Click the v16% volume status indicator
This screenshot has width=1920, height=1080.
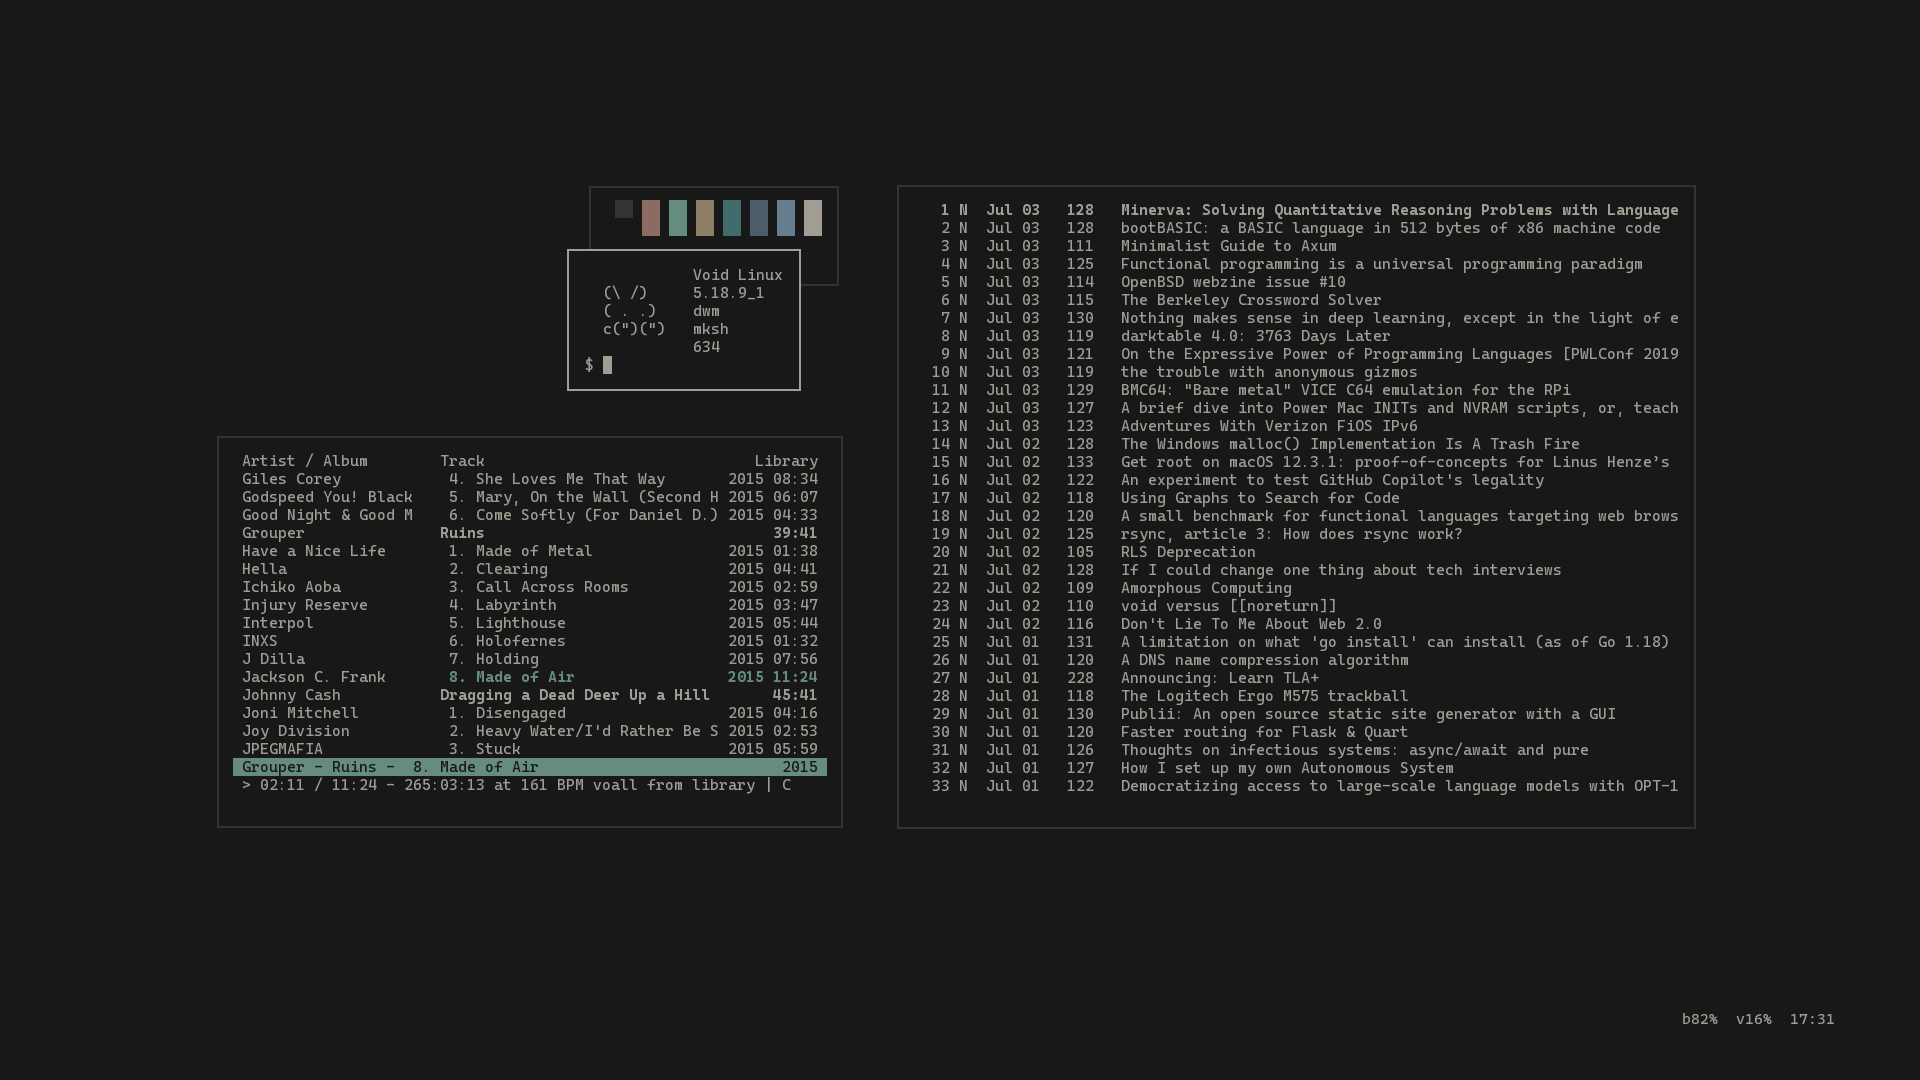[x=1753, y=1019]
